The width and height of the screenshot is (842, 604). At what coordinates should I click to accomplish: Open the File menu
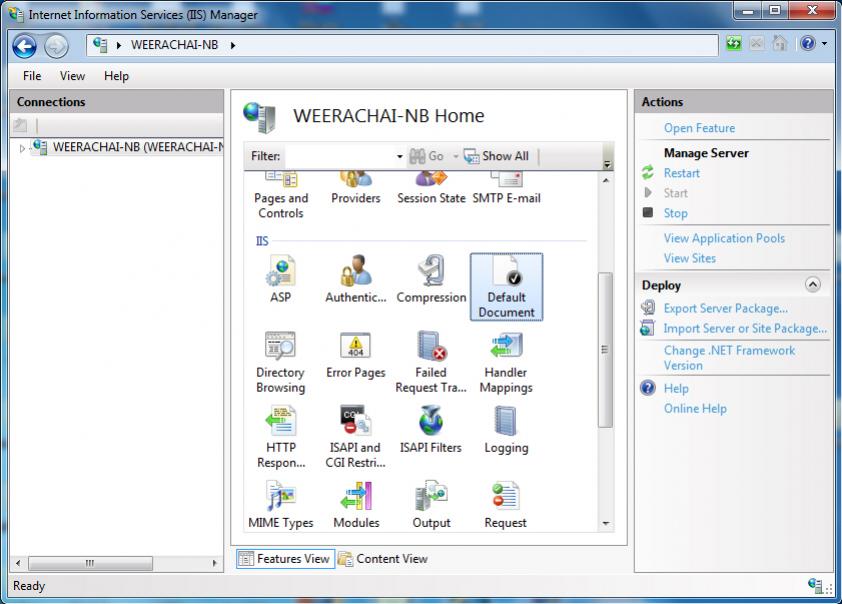(x=32, y=76)
